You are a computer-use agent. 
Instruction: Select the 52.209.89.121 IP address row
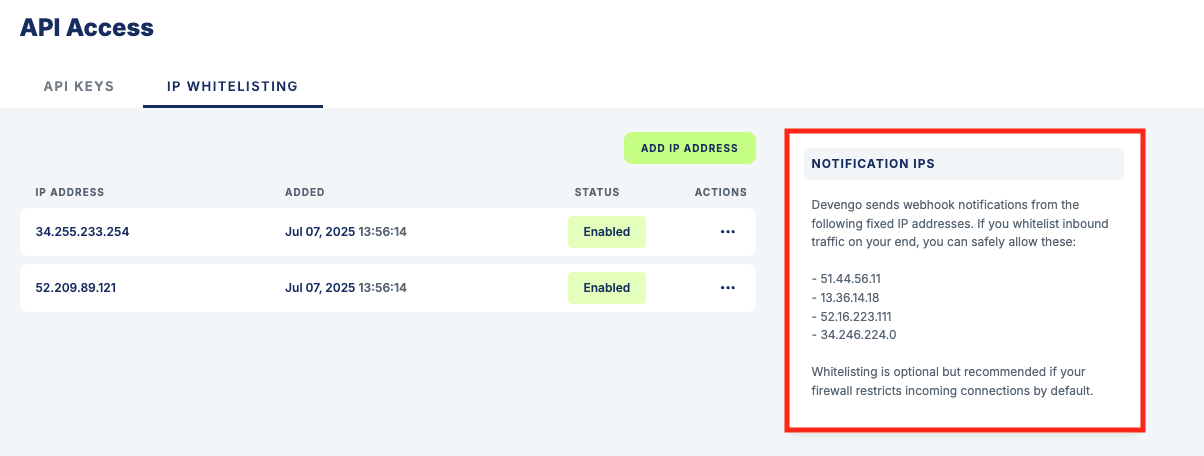[388, 288]
